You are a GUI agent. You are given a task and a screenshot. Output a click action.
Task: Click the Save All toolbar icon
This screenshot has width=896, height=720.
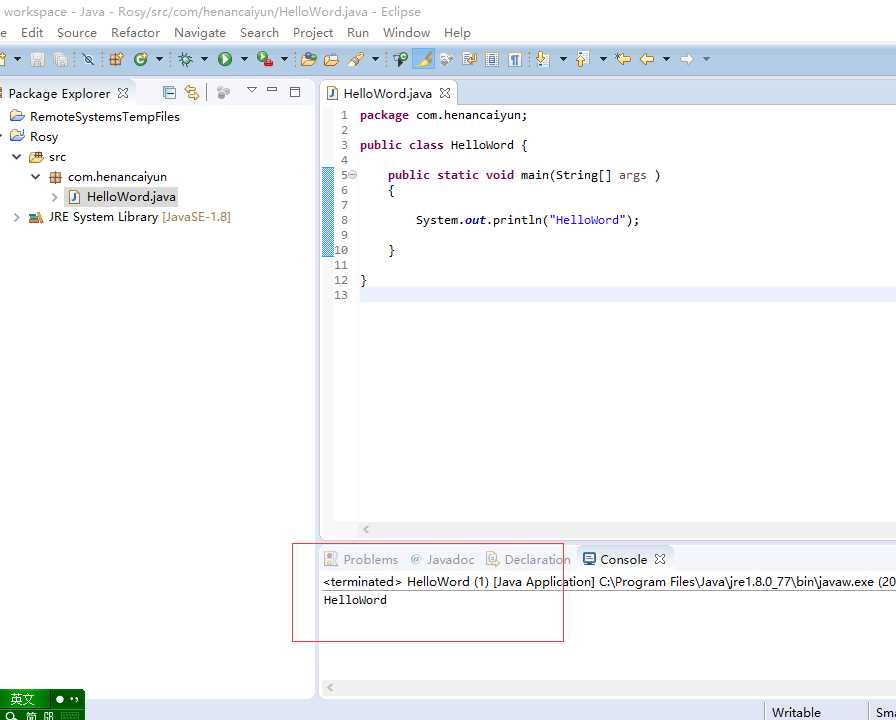coord(60,59)
